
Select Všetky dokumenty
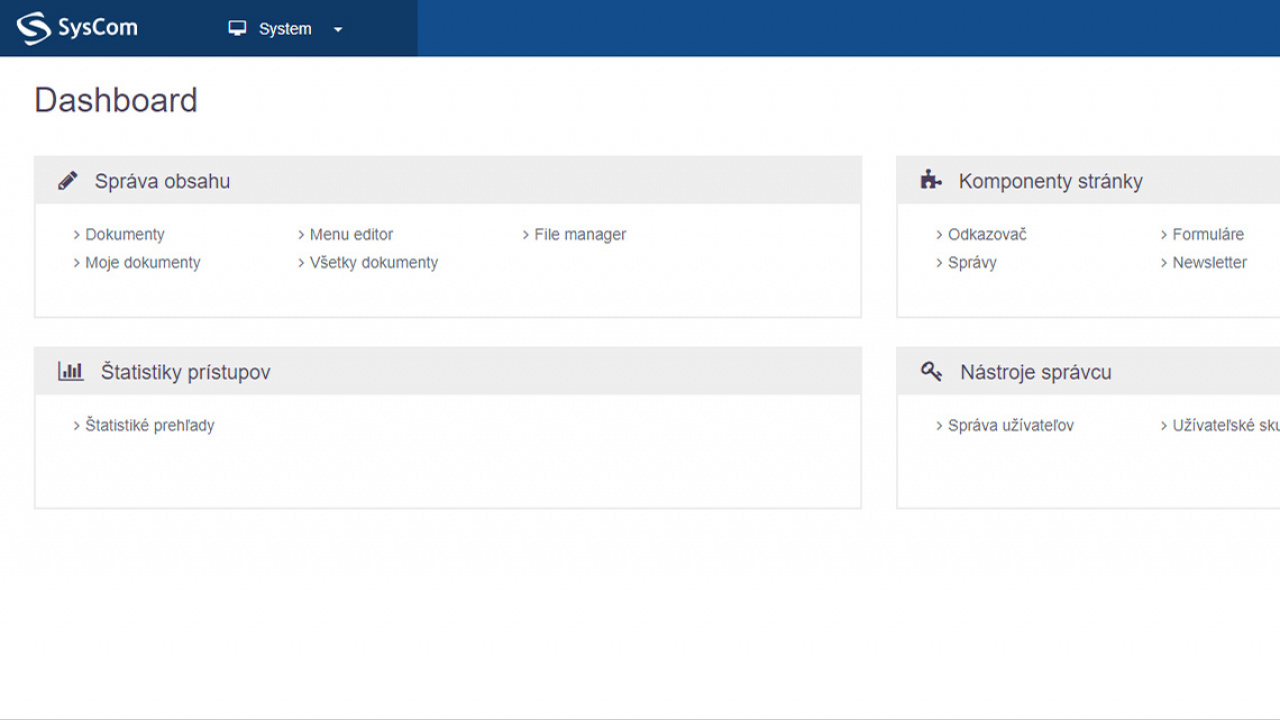coord(373,262)
